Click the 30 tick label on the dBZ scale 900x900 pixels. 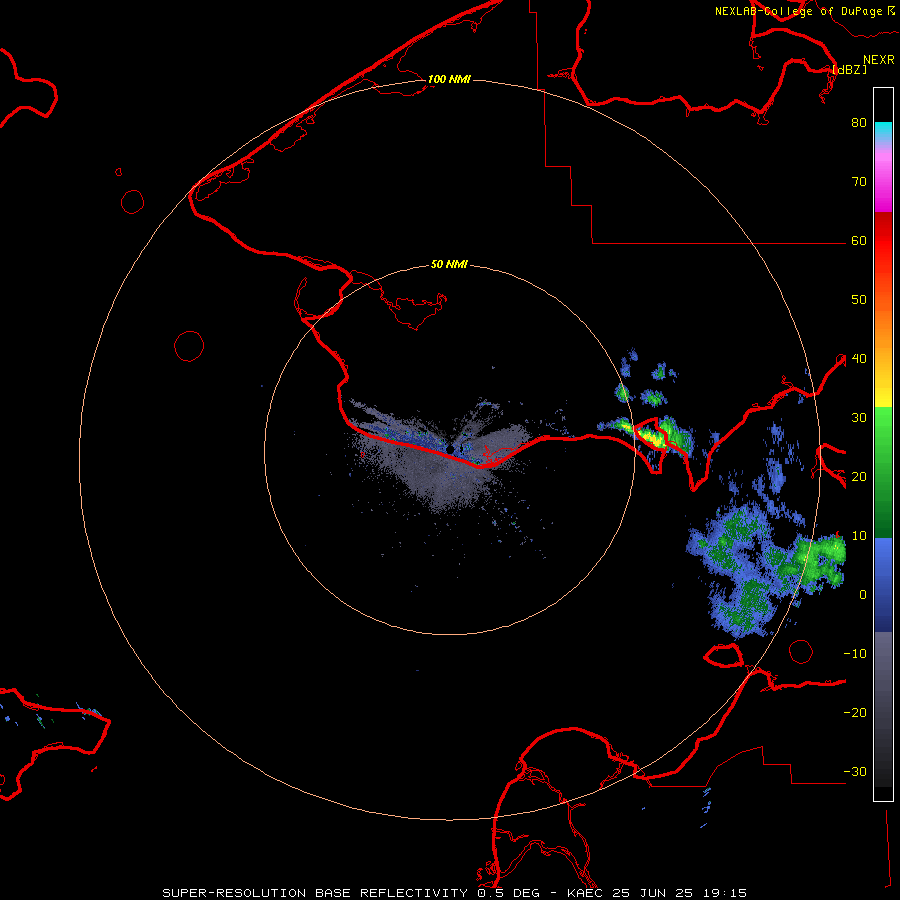tap(859, 418)
